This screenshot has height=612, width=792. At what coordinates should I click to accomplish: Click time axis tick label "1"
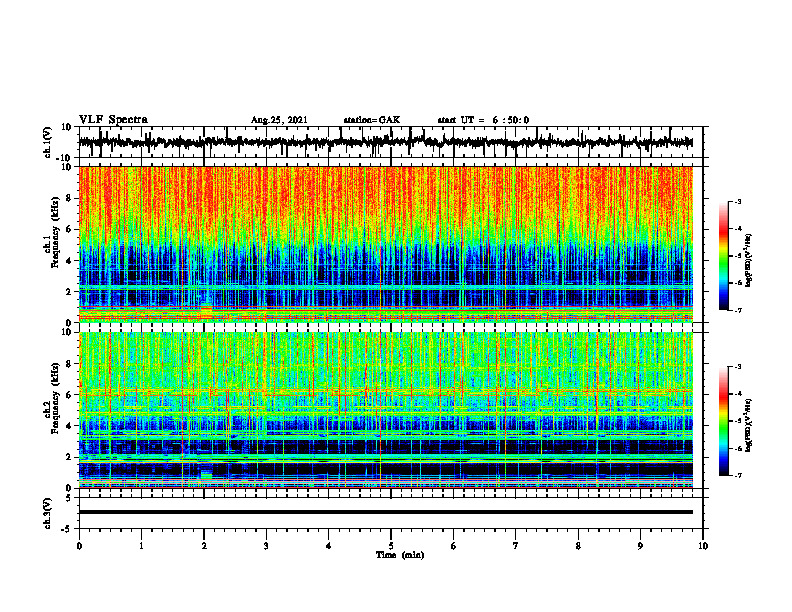[x=141, y=546]
